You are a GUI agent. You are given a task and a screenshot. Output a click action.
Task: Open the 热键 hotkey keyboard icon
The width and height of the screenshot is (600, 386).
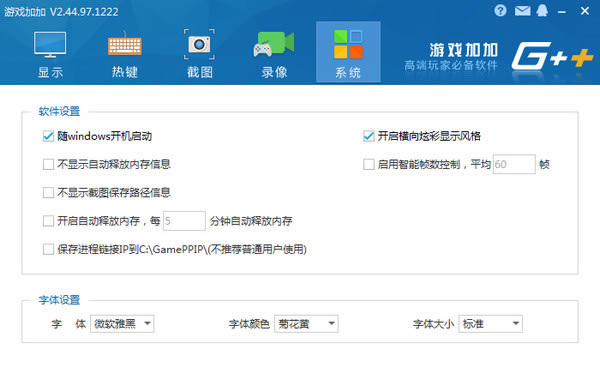125,45
